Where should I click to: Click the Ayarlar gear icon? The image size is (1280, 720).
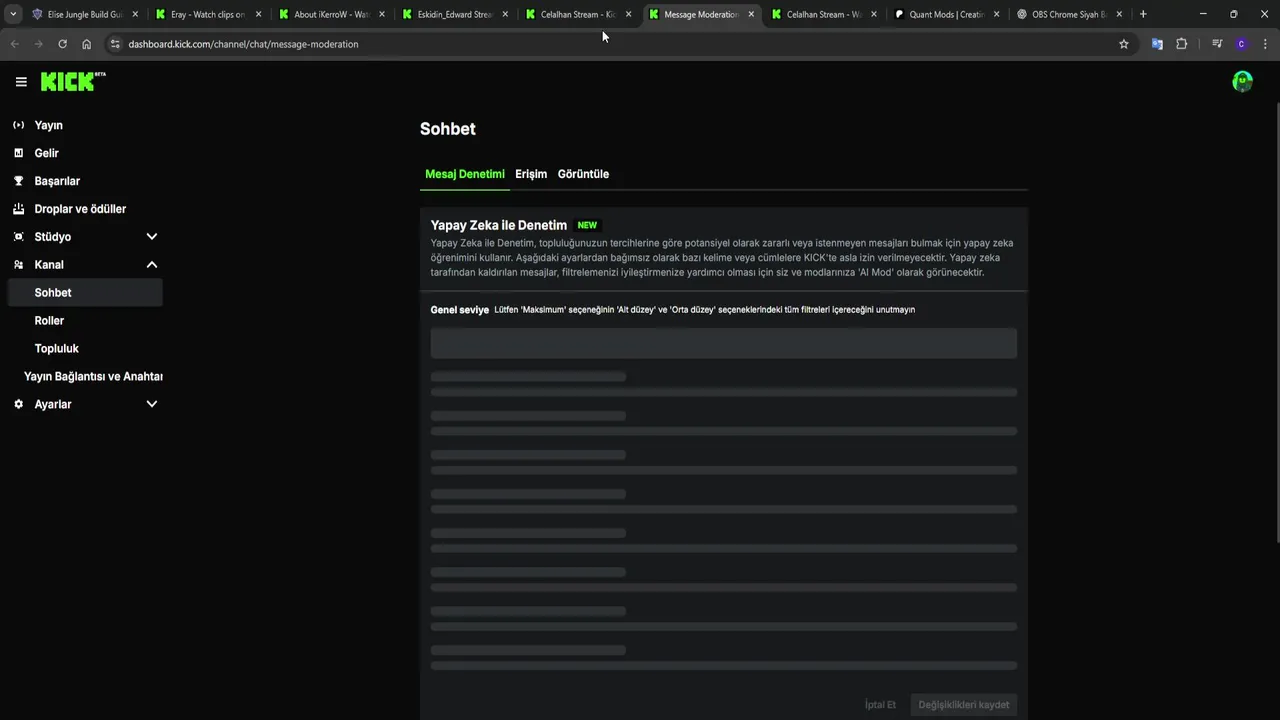click(18, 404)
